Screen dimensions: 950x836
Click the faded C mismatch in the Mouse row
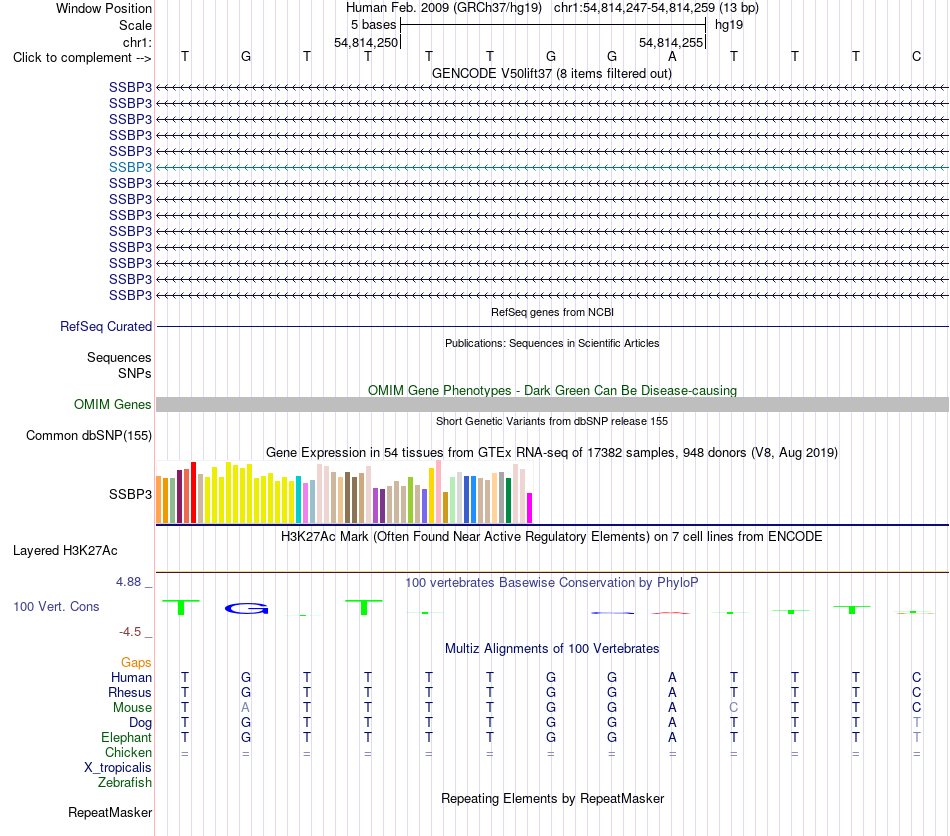click(733, 708)
